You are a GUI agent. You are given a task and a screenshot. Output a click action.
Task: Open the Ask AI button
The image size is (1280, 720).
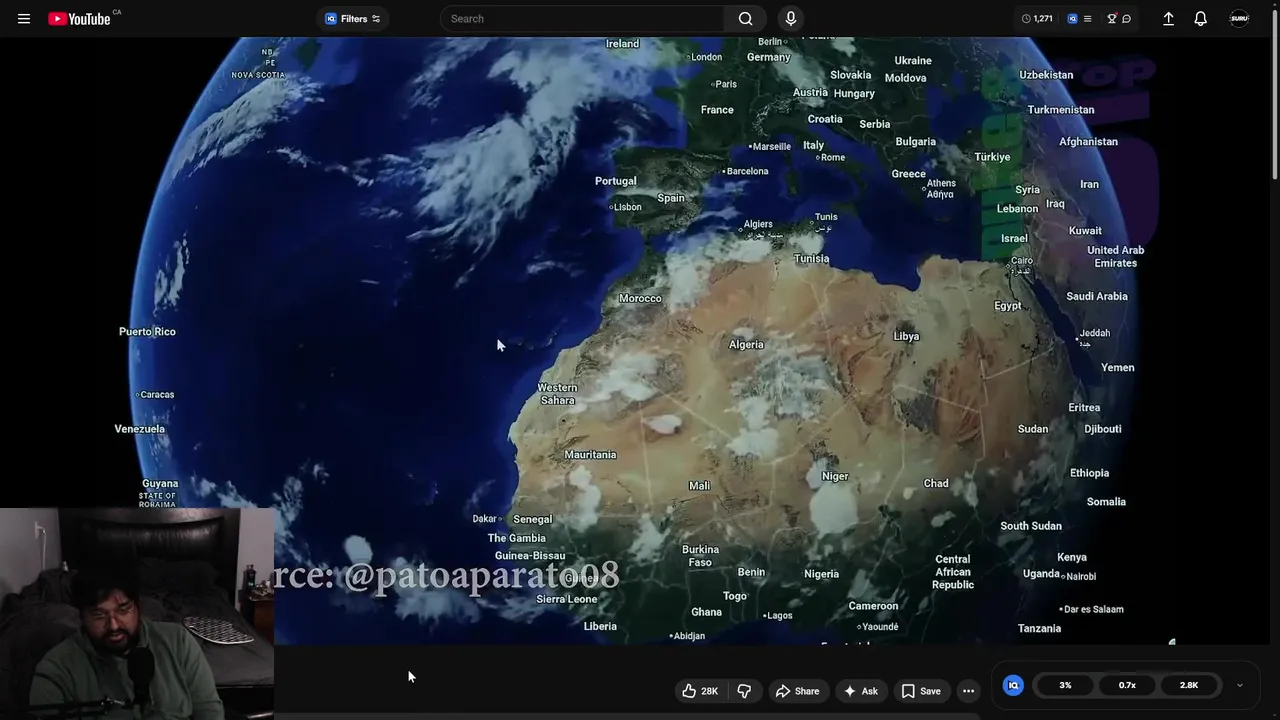(861, 691)
